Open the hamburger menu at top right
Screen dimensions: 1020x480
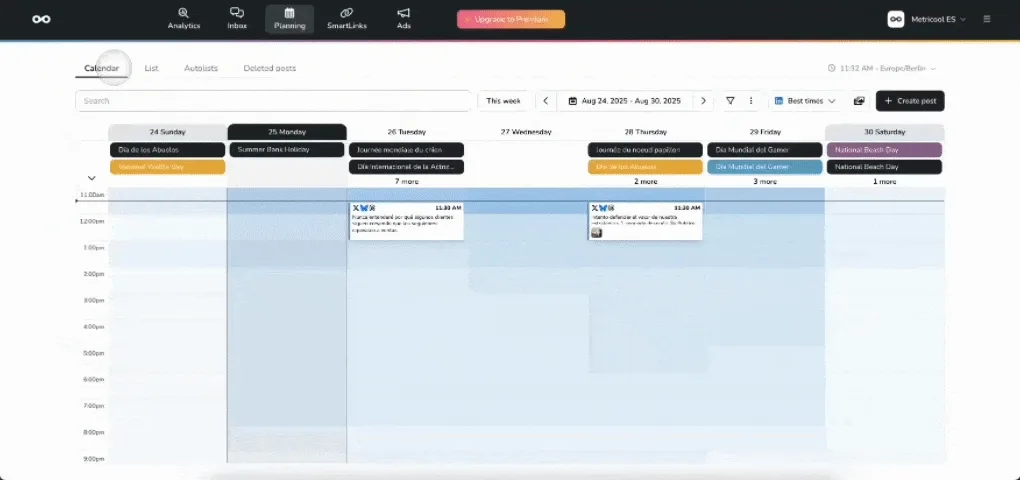pyautogui.click(x=987, y=19)
